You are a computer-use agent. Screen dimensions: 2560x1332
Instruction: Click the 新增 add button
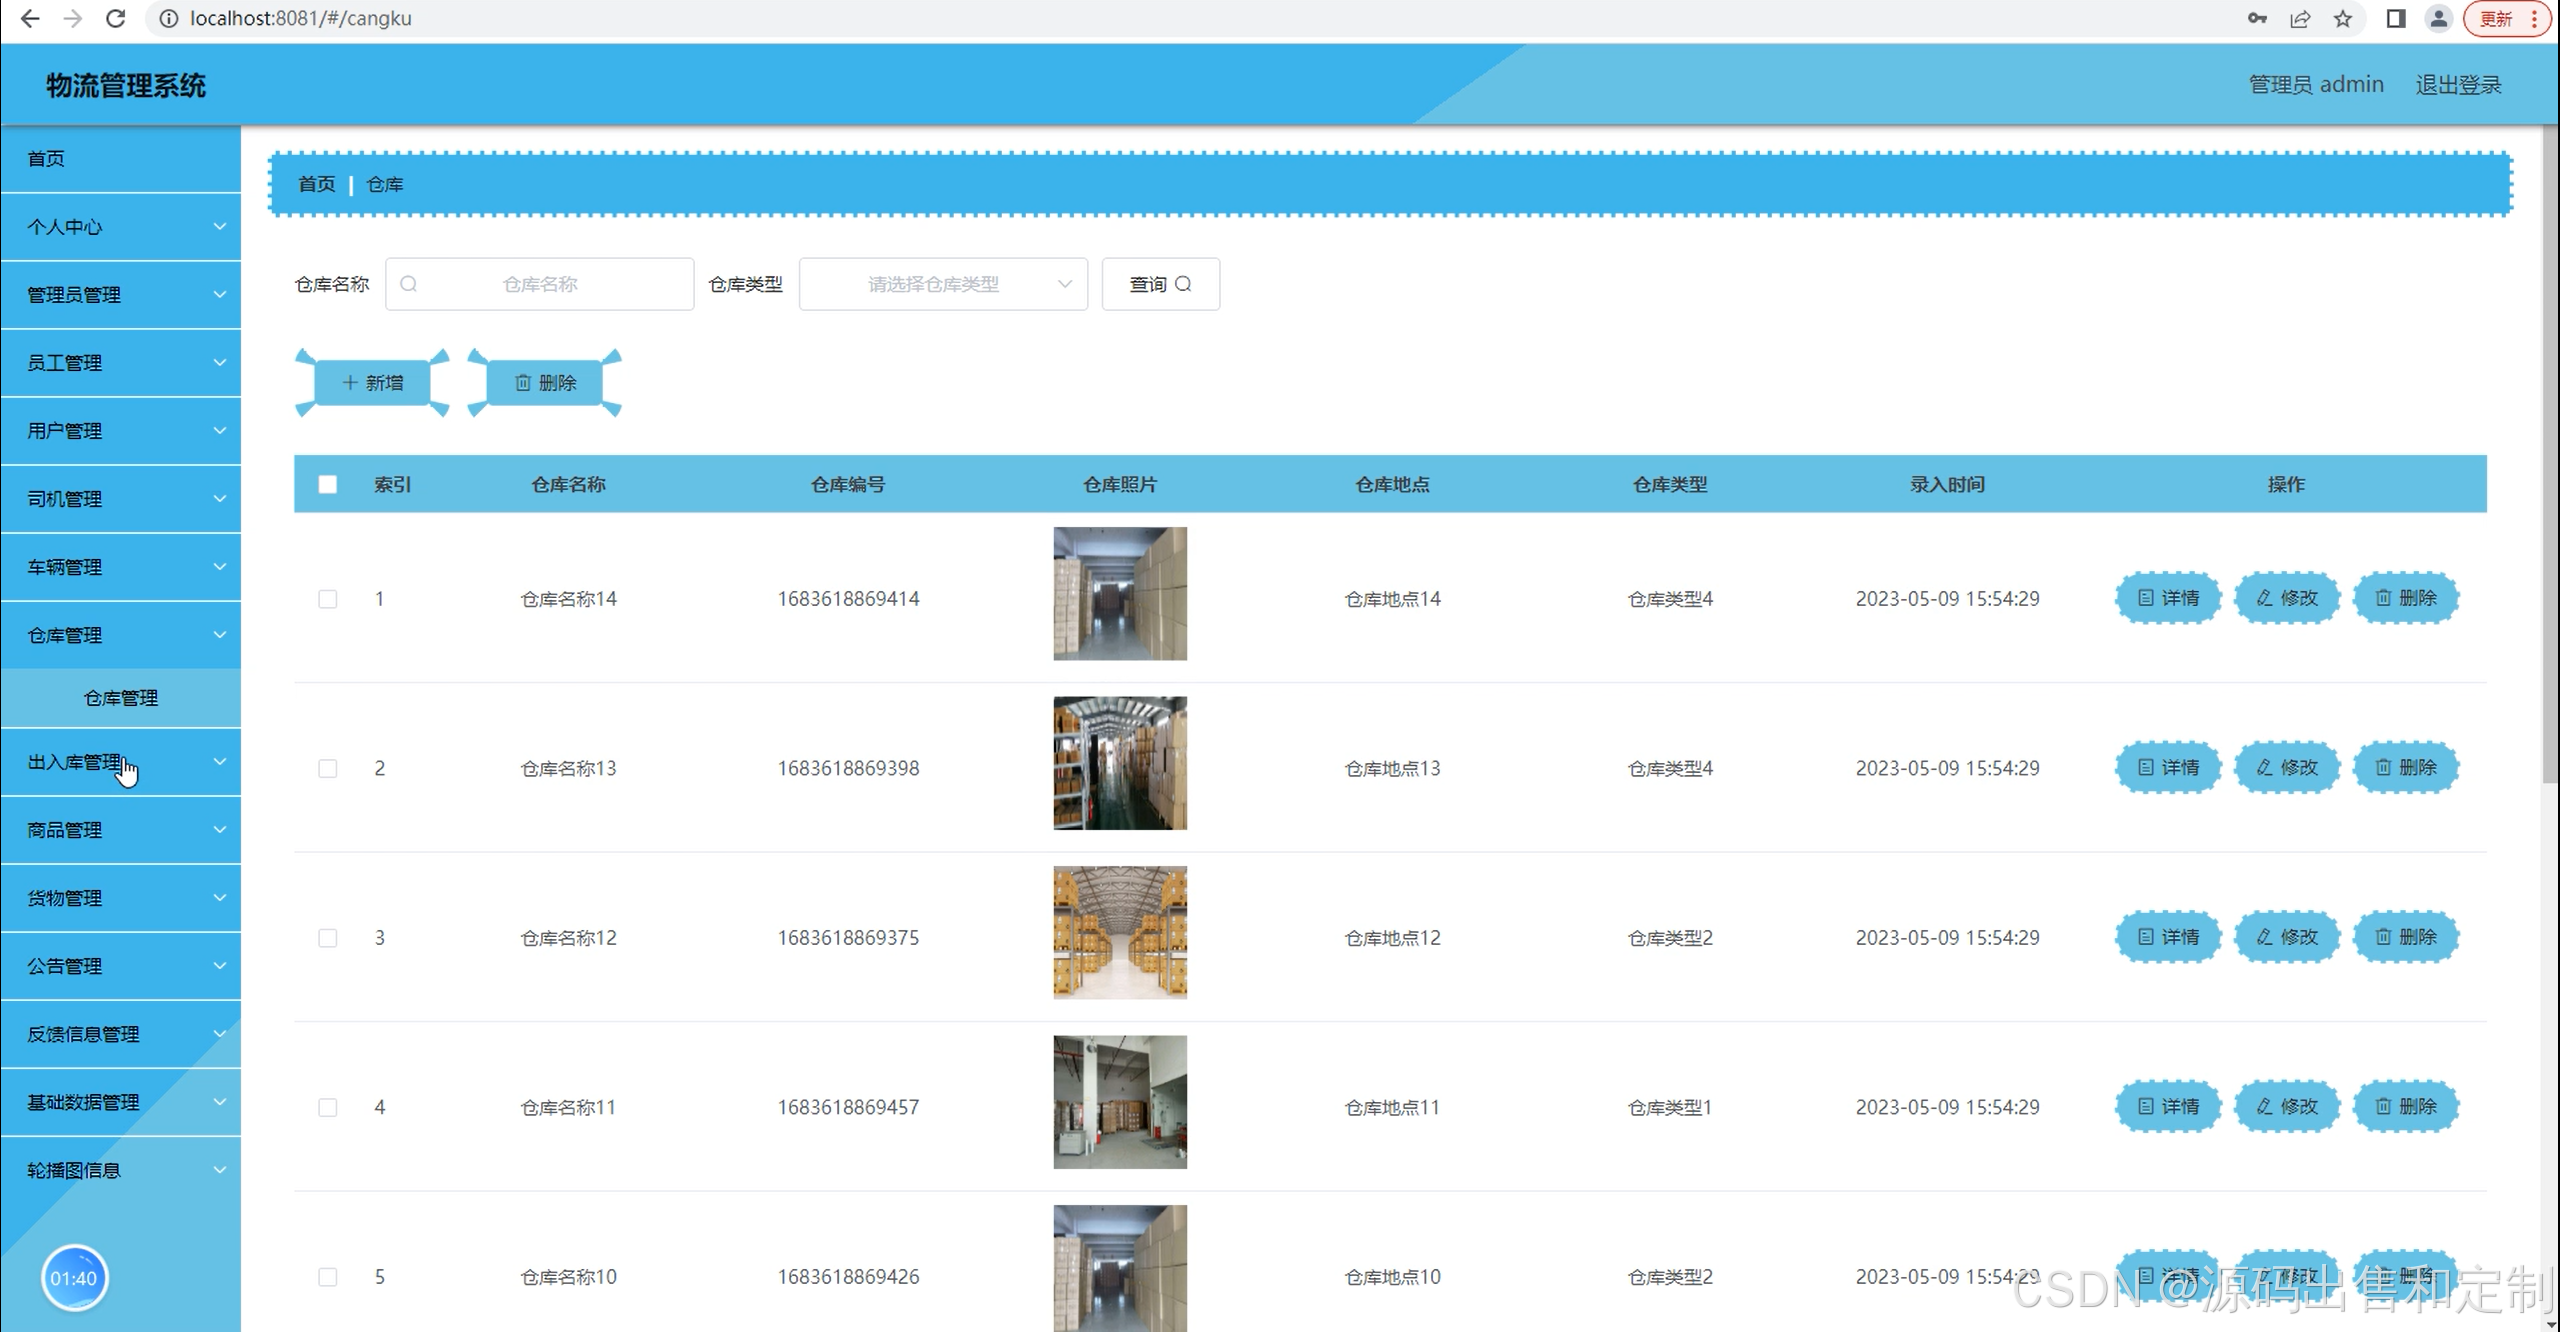click(x=372, y=382)
